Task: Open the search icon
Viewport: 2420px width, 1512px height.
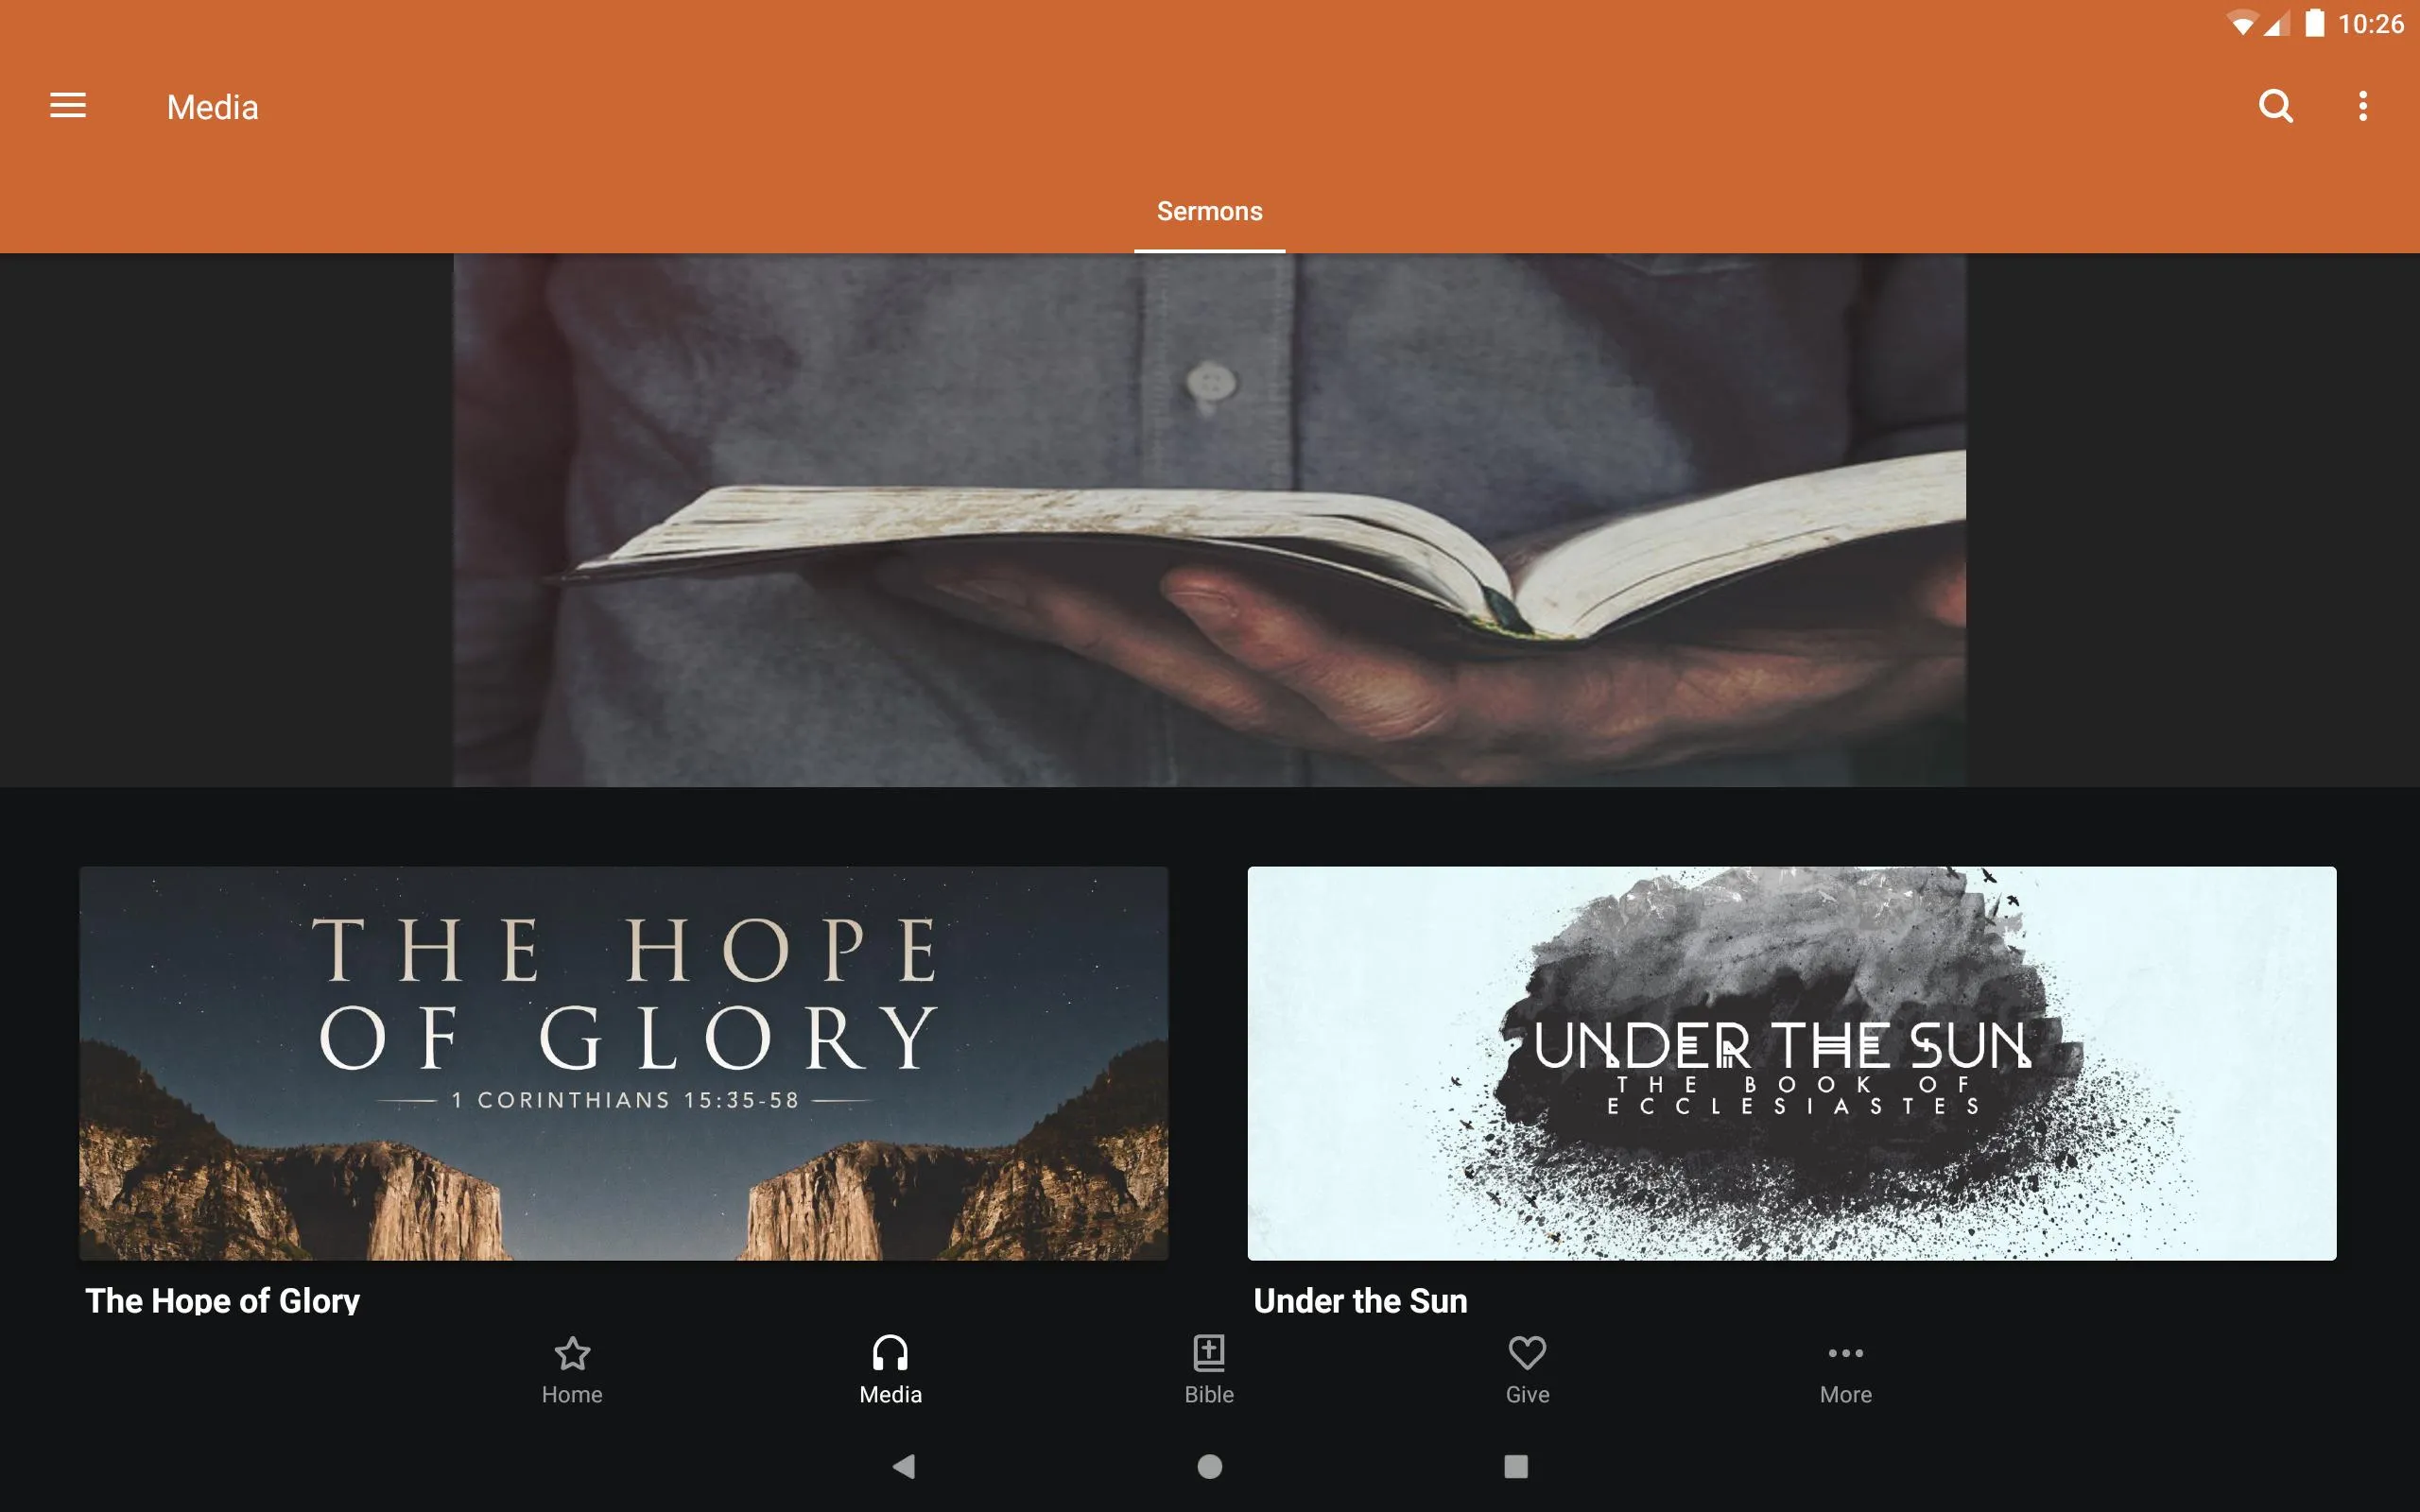Action: click(2275, 105)
